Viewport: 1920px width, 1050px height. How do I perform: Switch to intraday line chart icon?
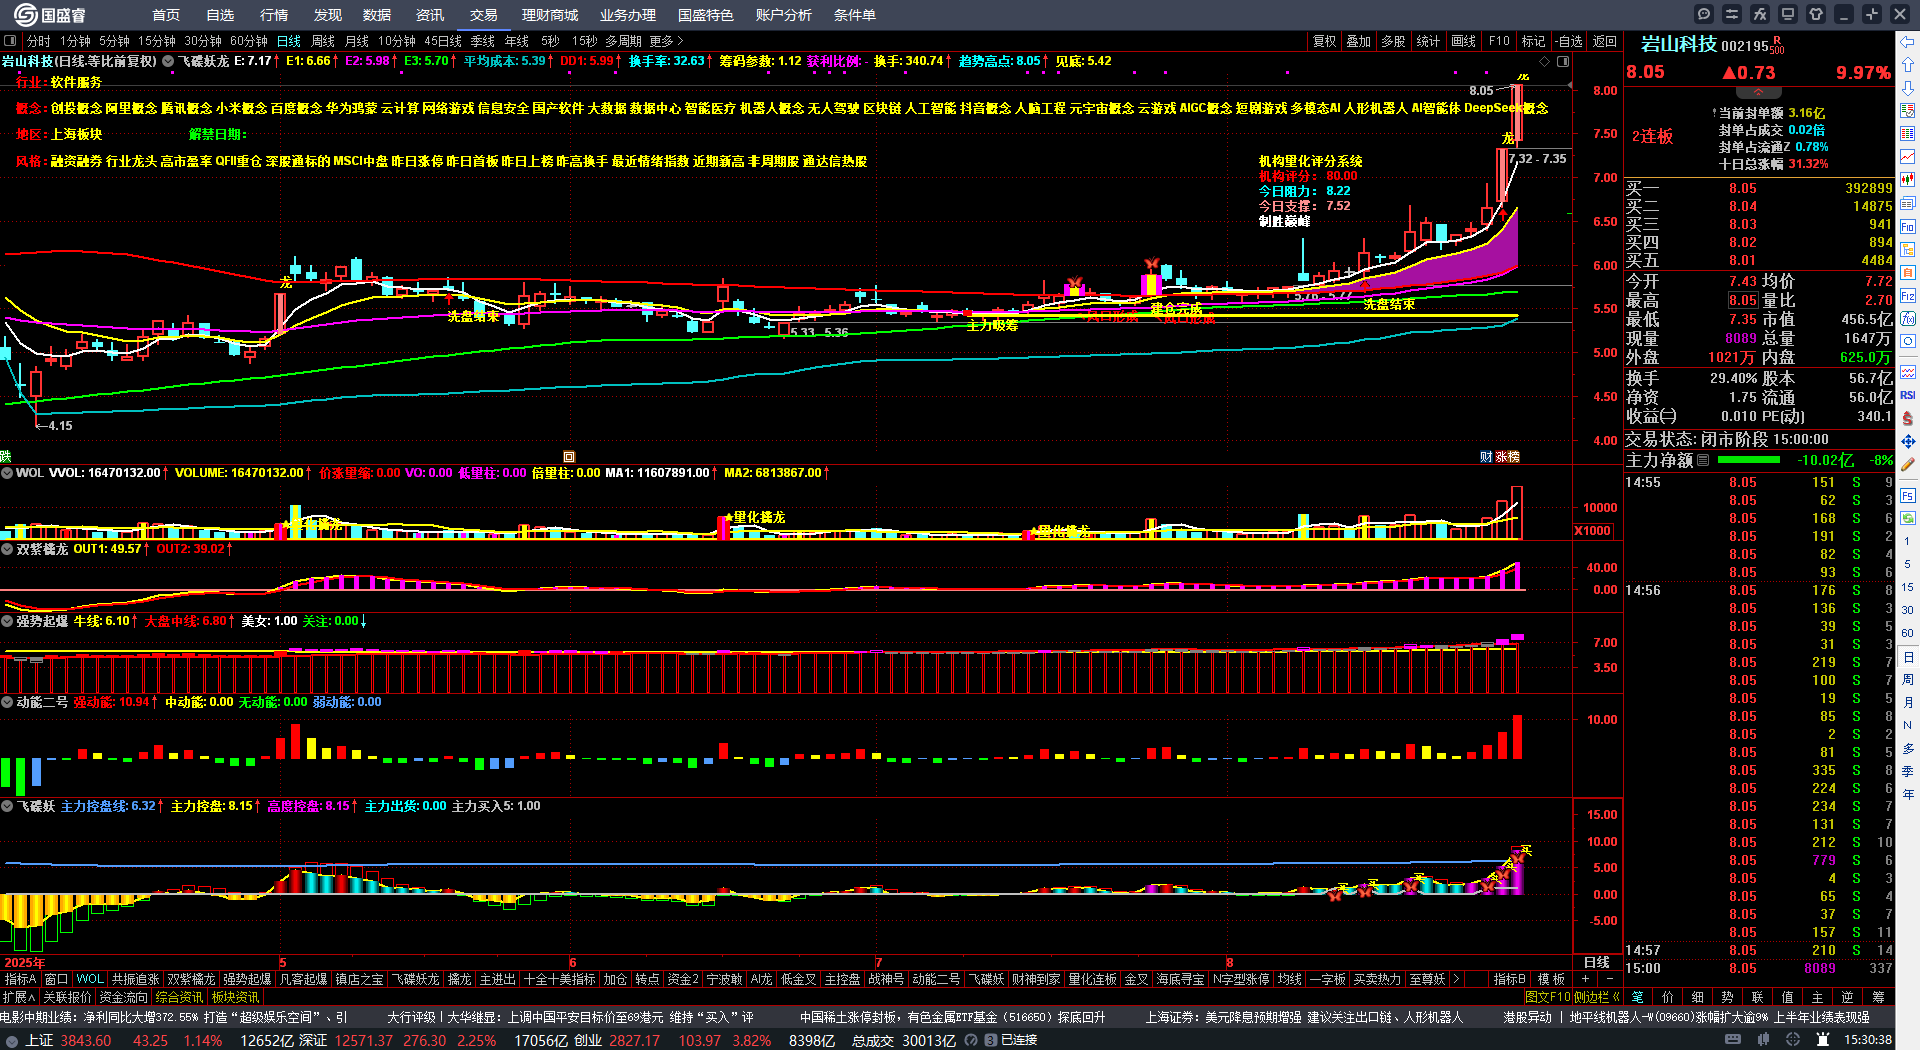[x=1908, y=157]
